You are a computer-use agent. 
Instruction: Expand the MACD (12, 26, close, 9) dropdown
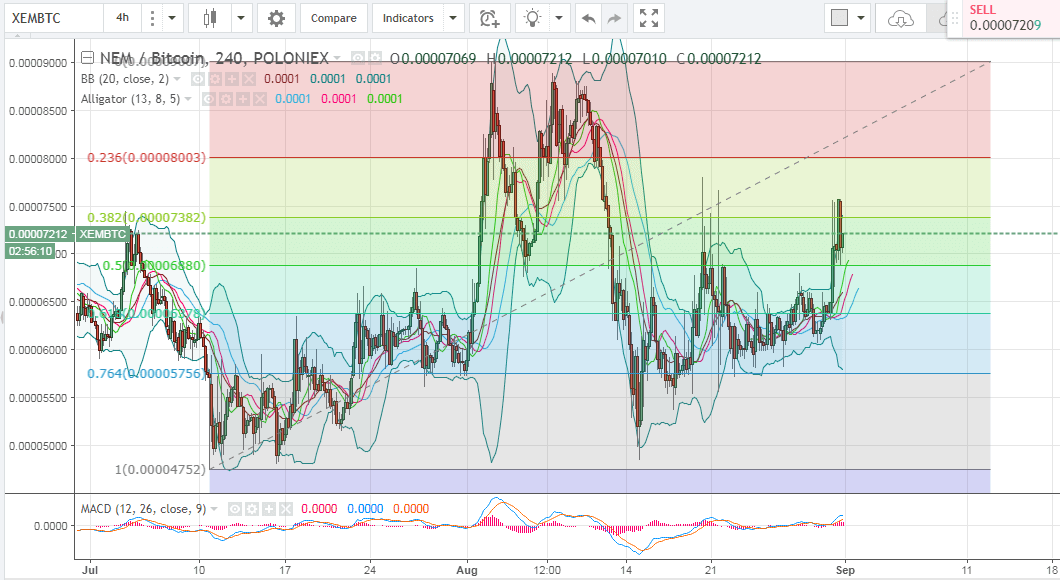pos(214,509)
